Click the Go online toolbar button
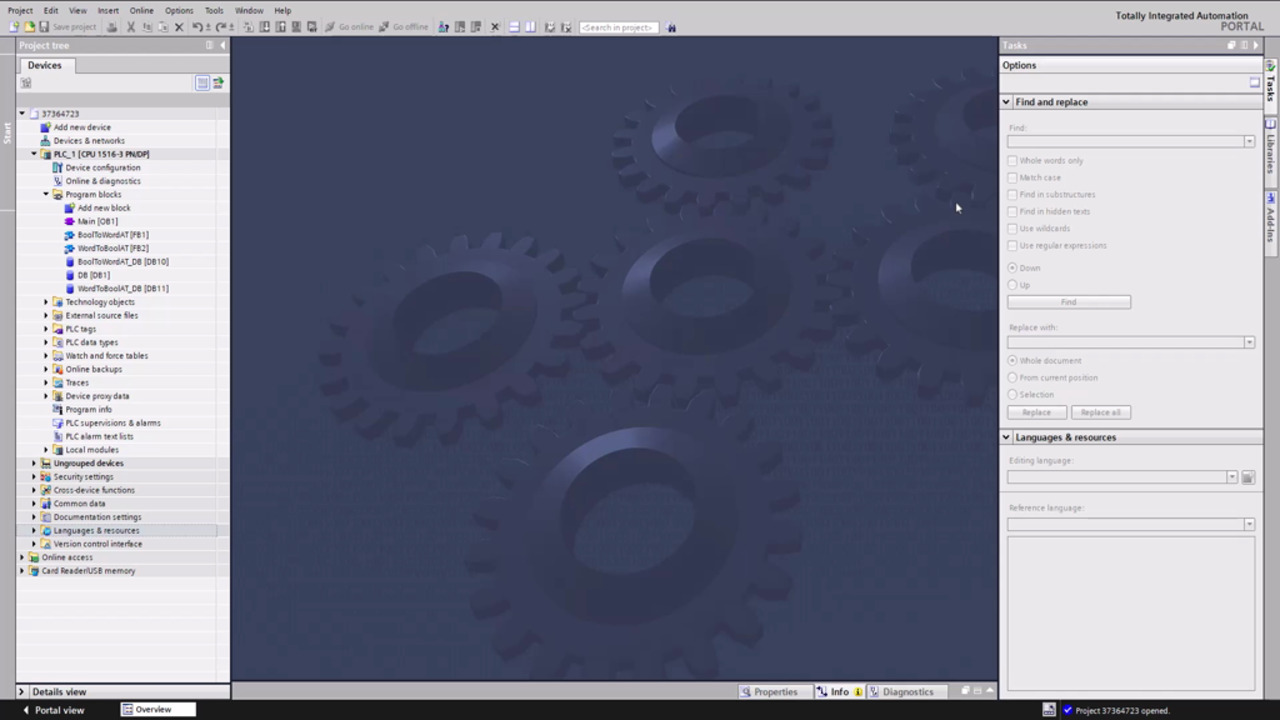This screenshot has width=1280, height=720. pyautogui.click(x=349, y=27)
